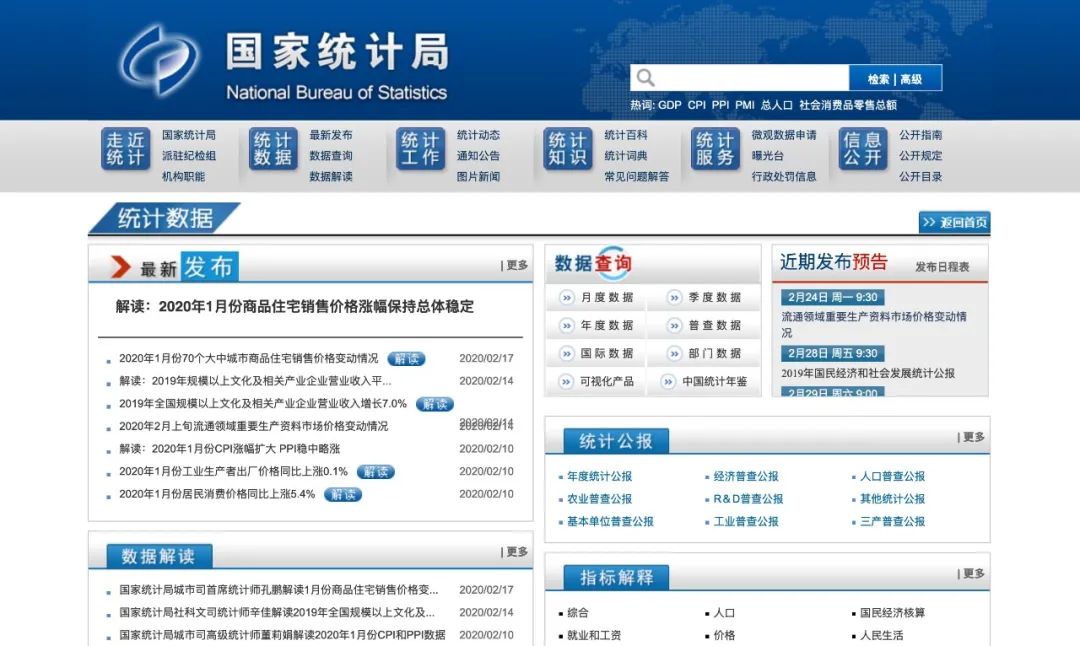Select hot keyword PMI

[745, 105]
